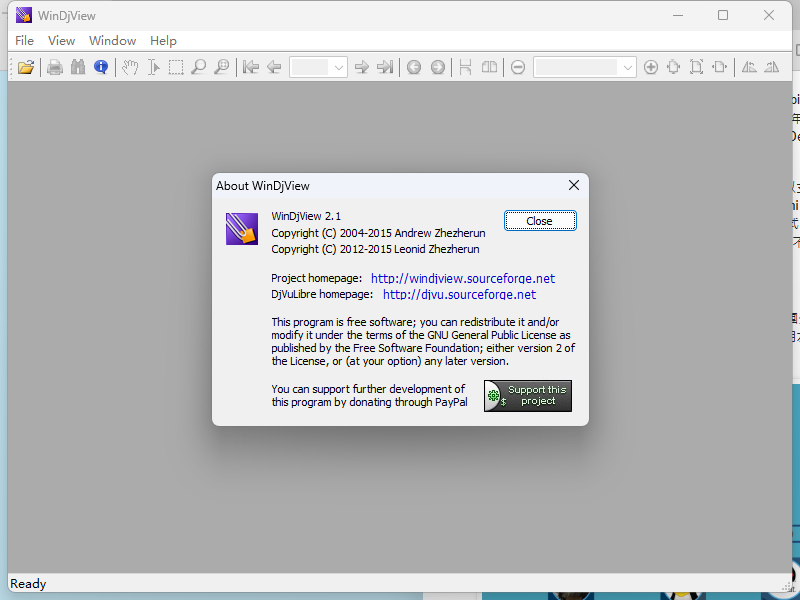Open the Help menu
The image size is (800, 600).
(163, 41)
